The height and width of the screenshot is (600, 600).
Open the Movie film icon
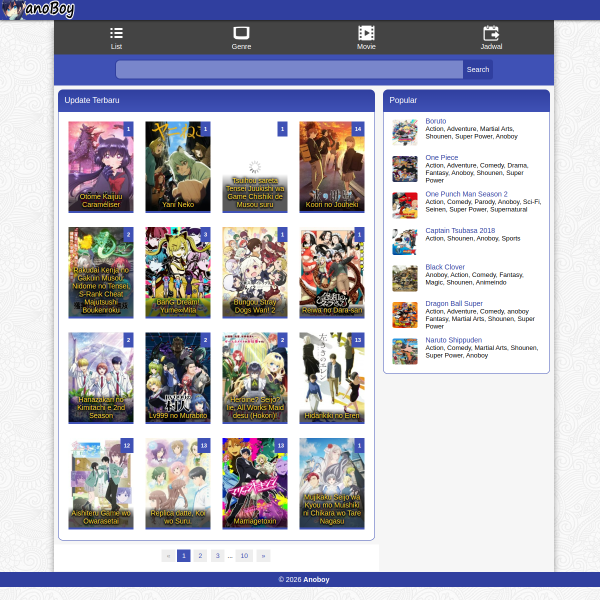tap(366, 33)
